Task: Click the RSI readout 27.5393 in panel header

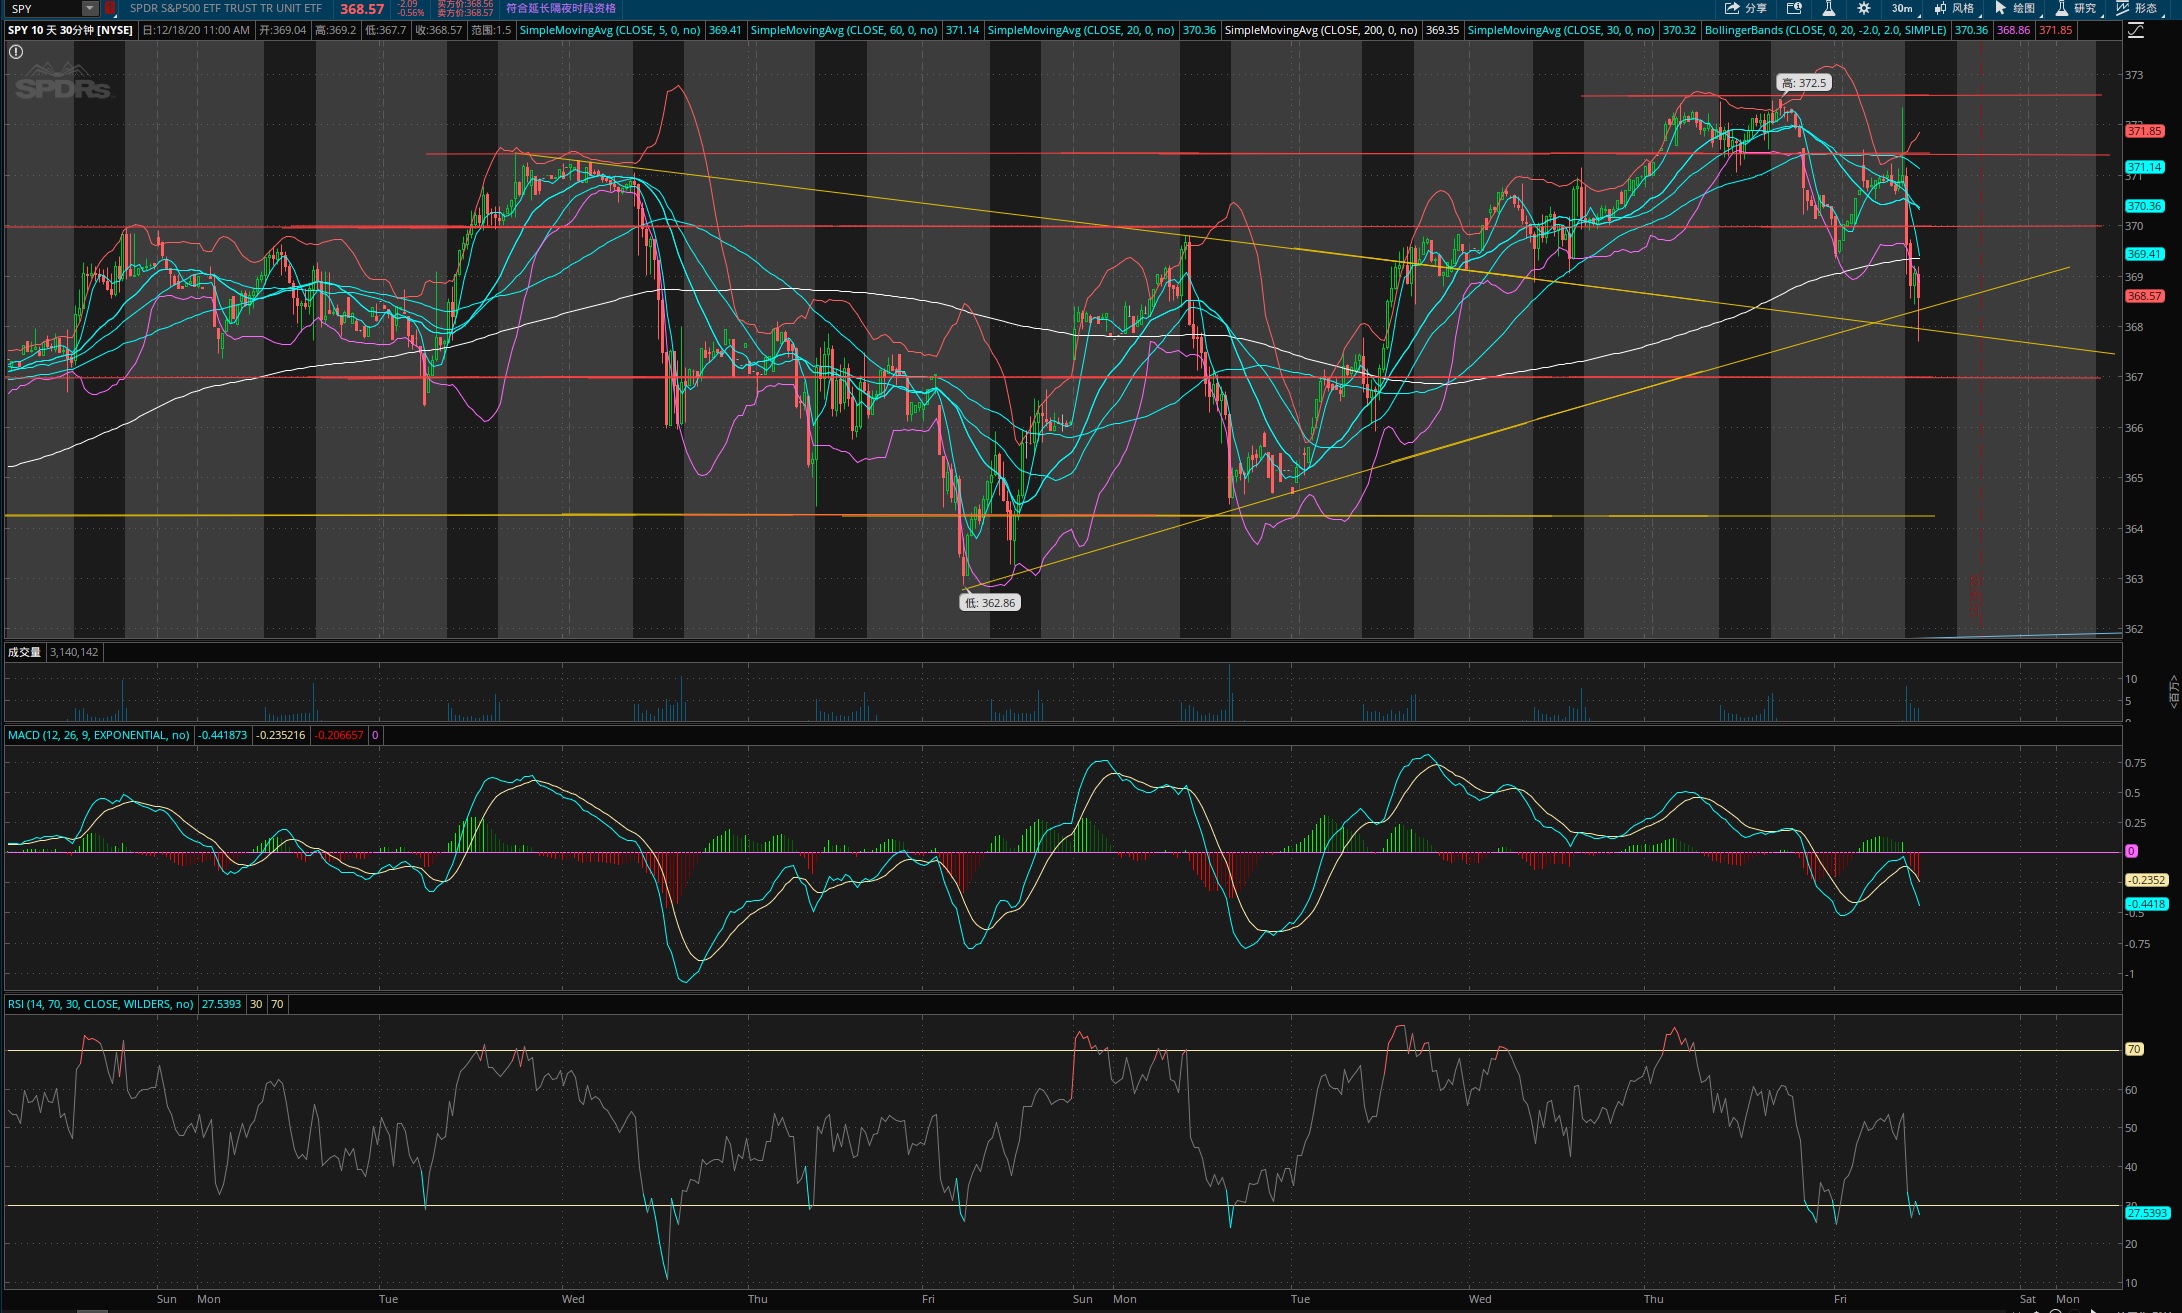Action: tap(221, 1004)
